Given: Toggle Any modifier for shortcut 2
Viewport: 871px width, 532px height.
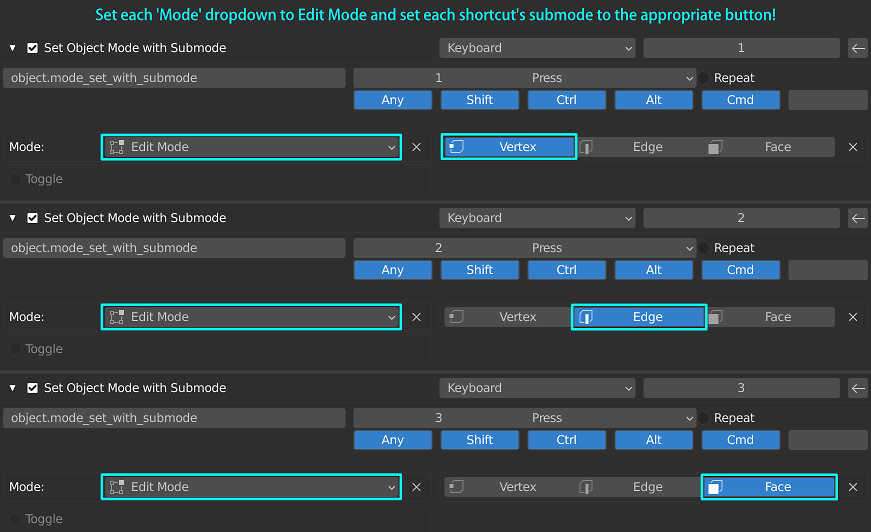Looking at the screenshot, I should click(x=393, y=270).
